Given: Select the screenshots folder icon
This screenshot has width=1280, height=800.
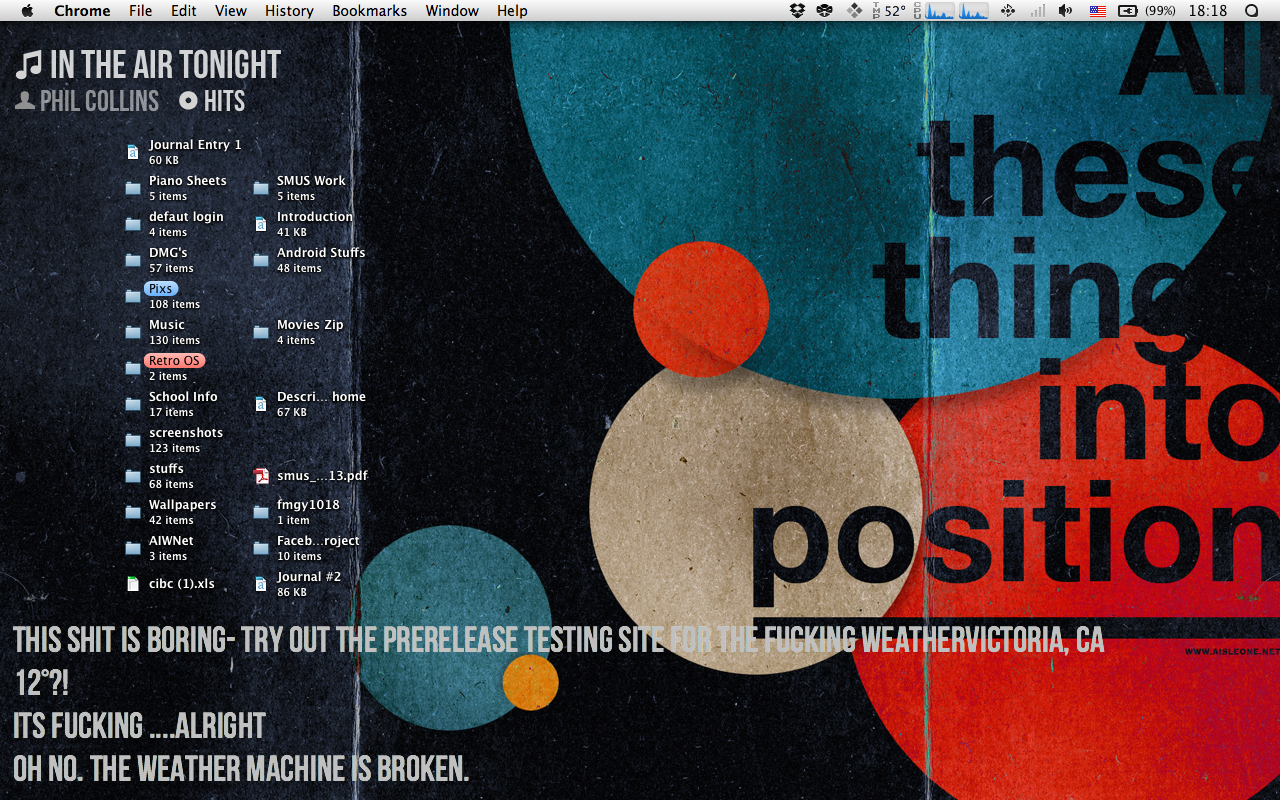Looking at the screenshot, I should [x=132, y=440].
